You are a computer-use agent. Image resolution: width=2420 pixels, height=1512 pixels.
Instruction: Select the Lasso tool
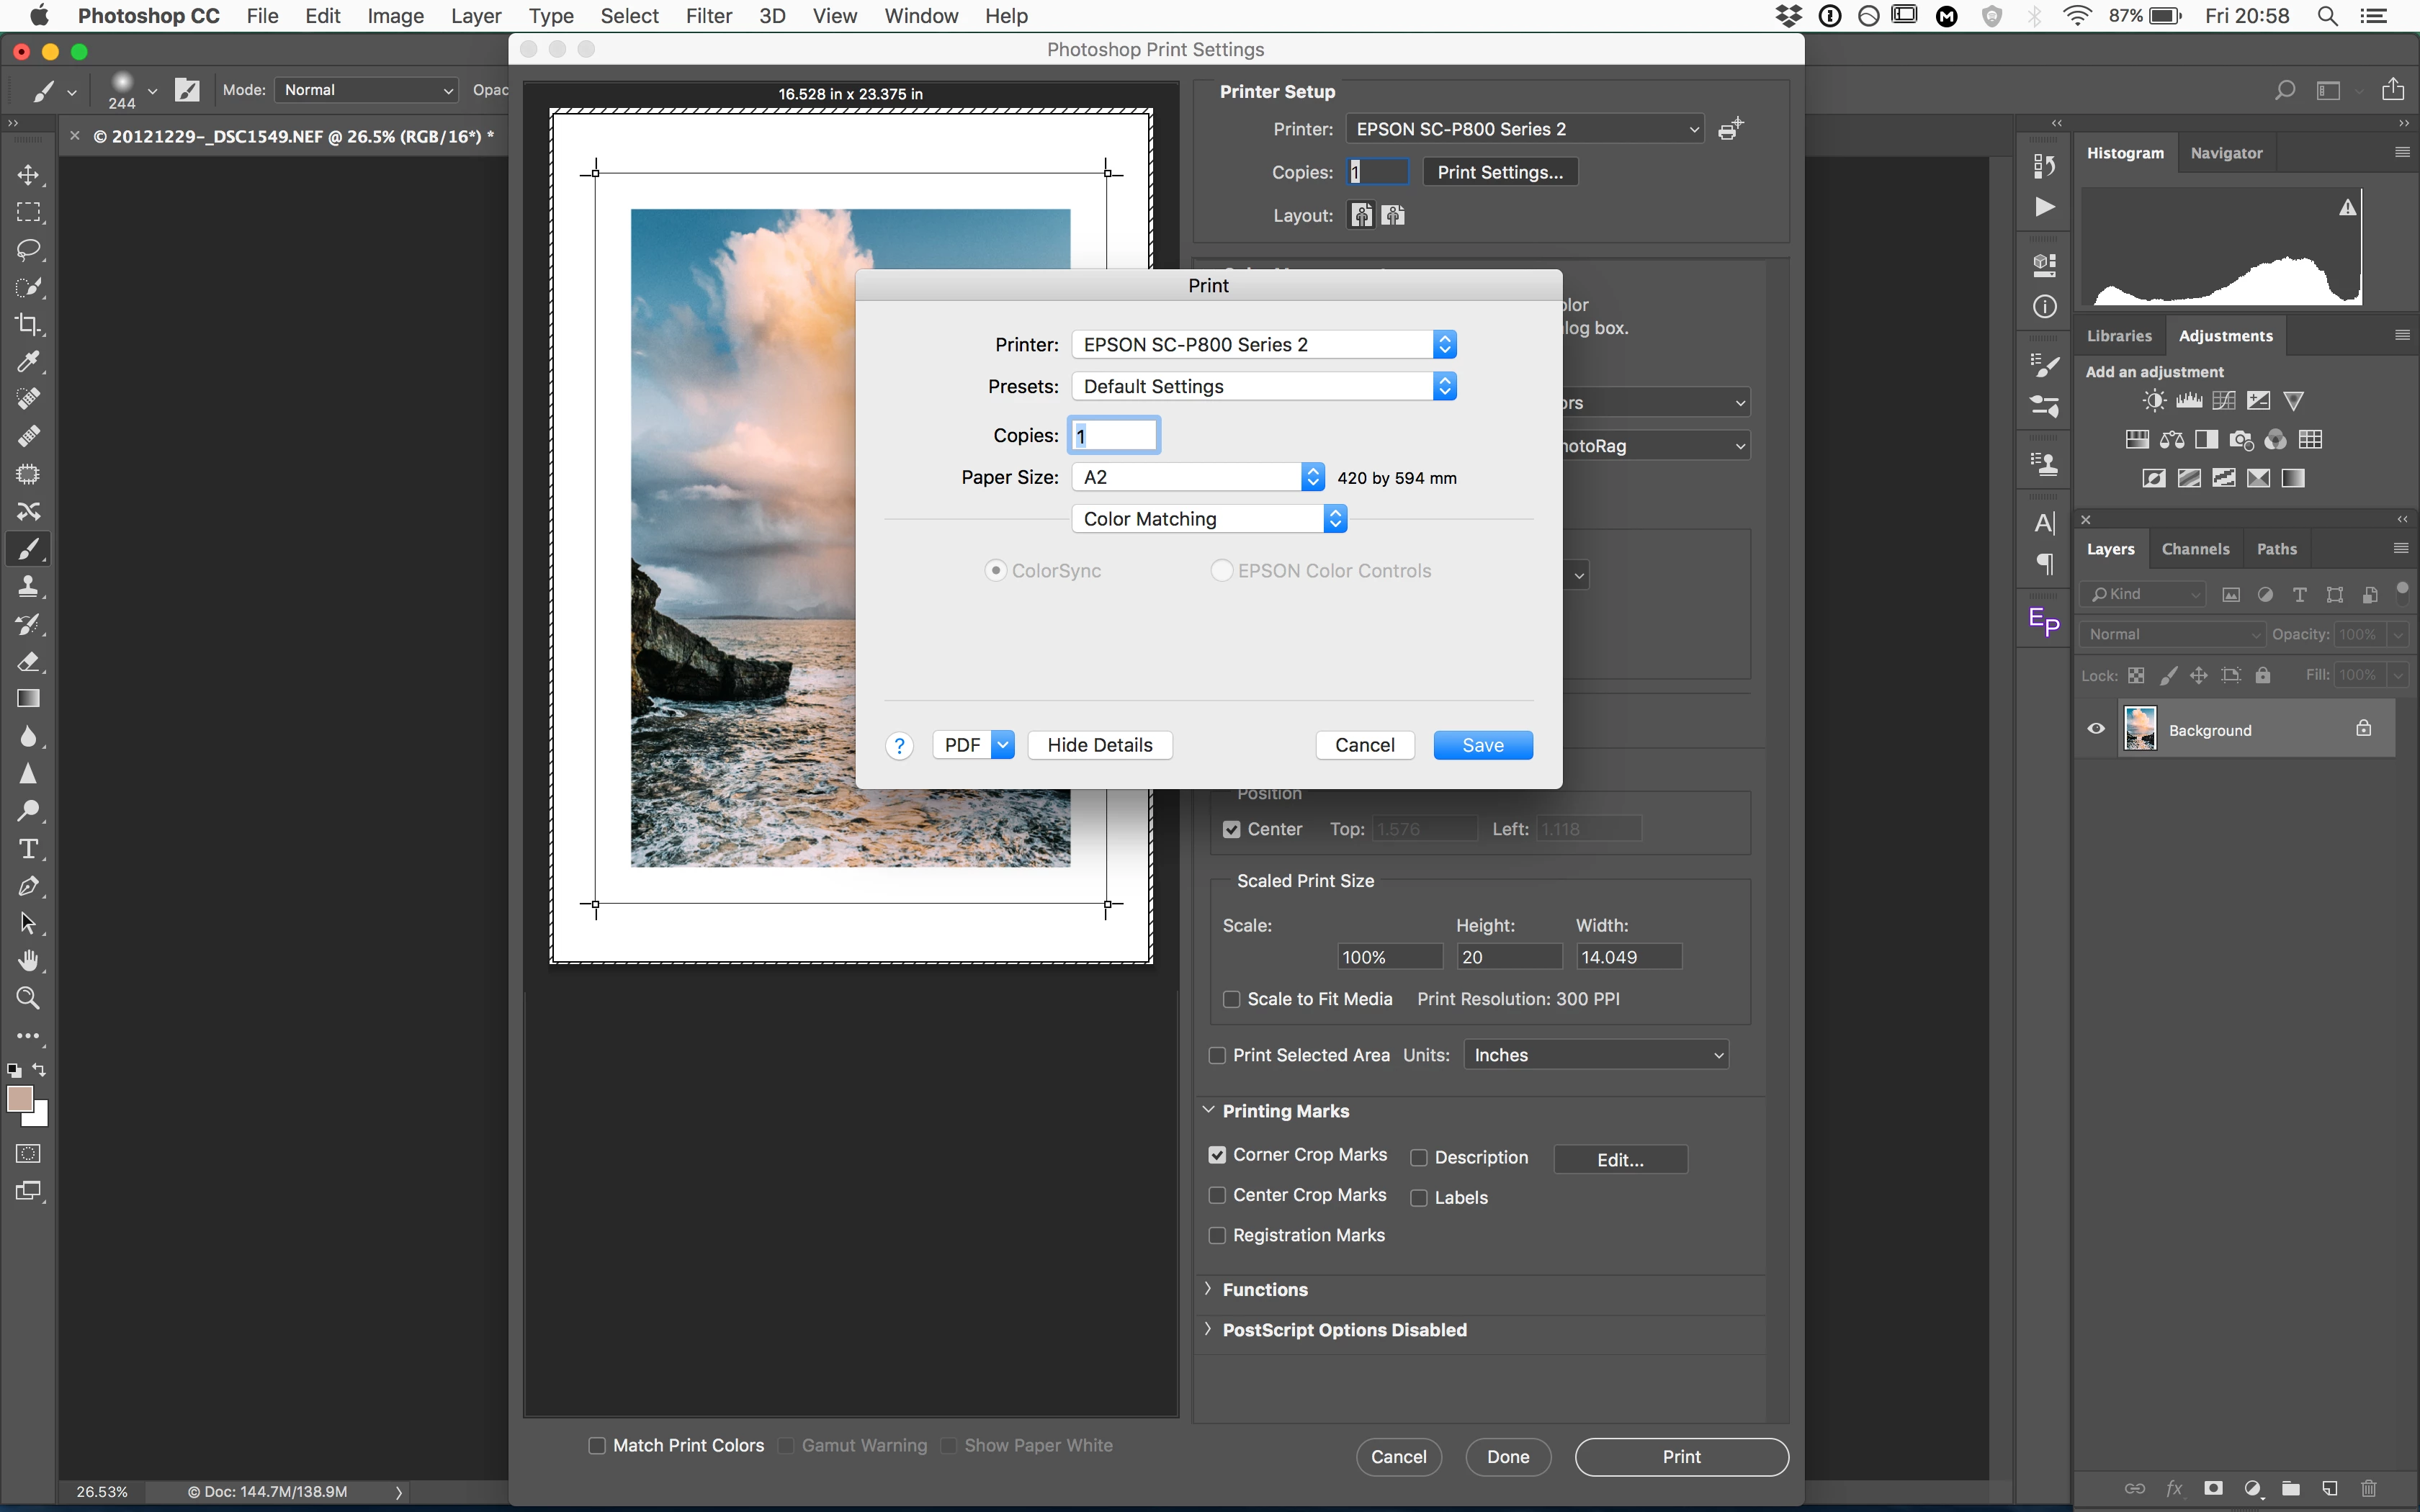(28, 249)
